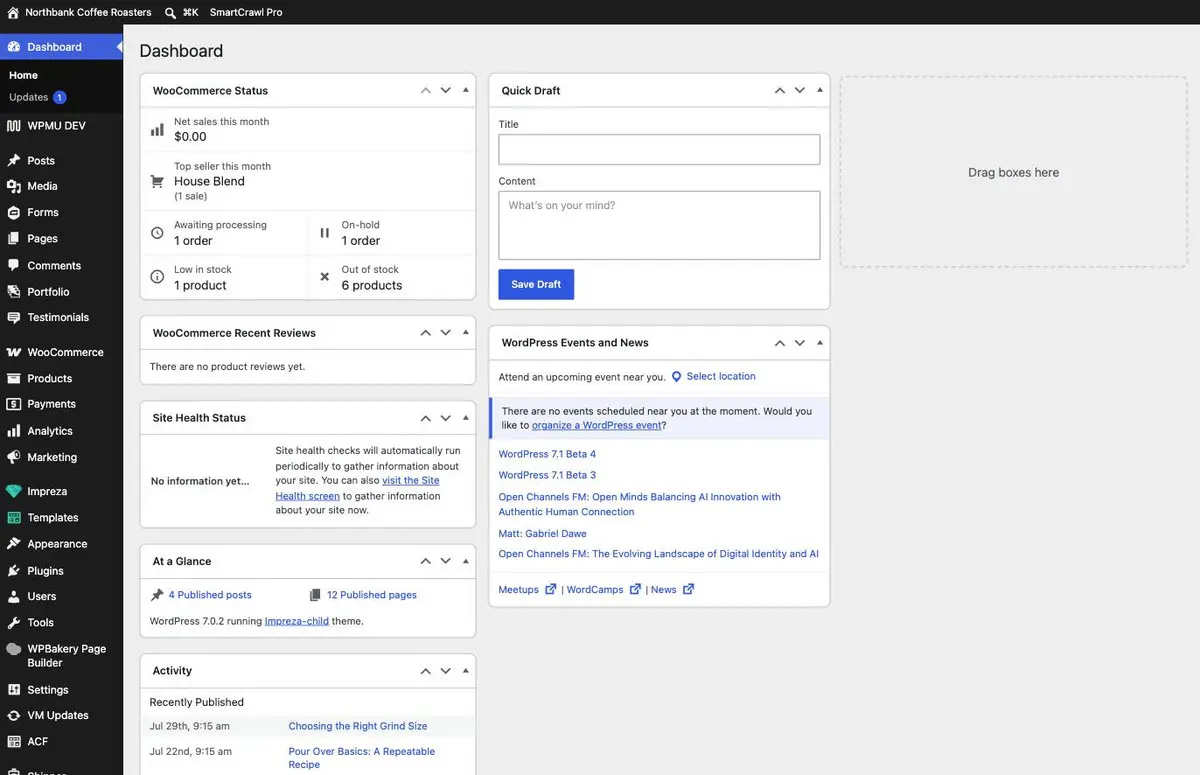Open the search magnifier icon in admin bar
Screen dimensions: 1200x775
click(171, 12)
